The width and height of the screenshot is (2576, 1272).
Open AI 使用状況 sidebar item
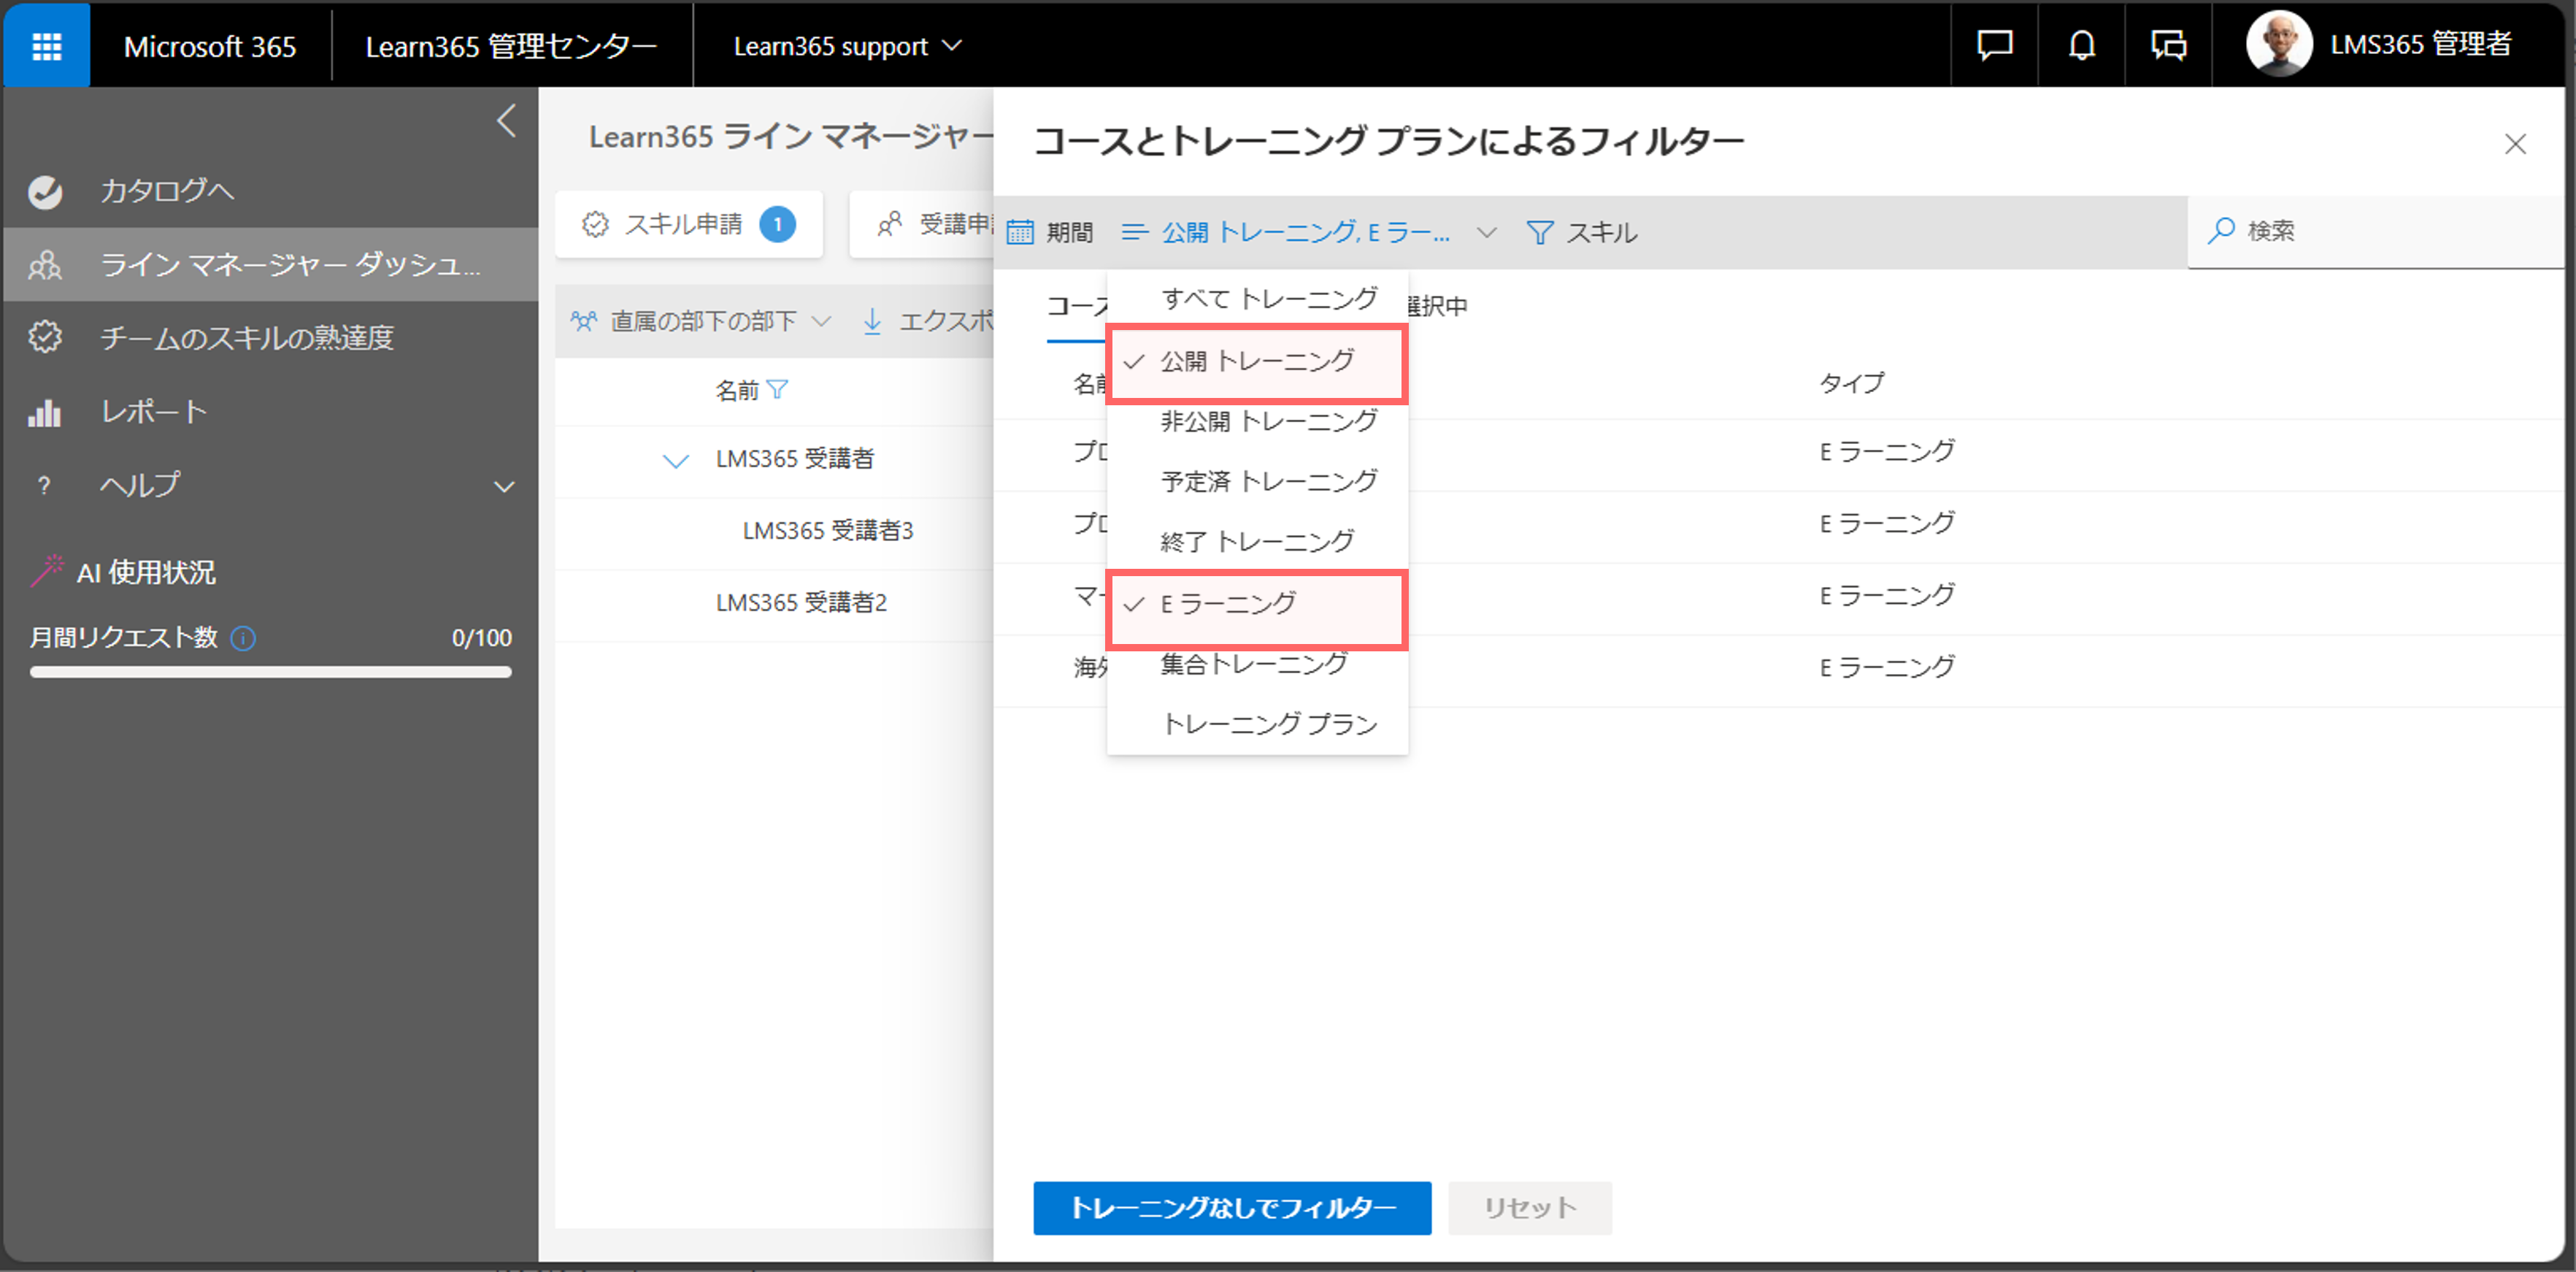pyautogui.click(x=146, y=572)
